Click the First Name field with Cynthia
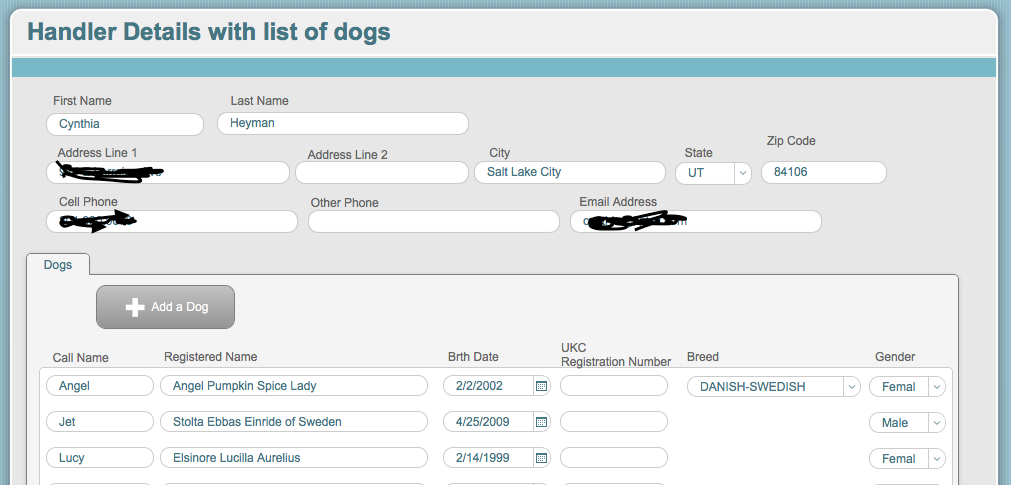Image resolution: width=1011 pixels, height=485 pixels. pyautogui.click(x=125, y=124)
